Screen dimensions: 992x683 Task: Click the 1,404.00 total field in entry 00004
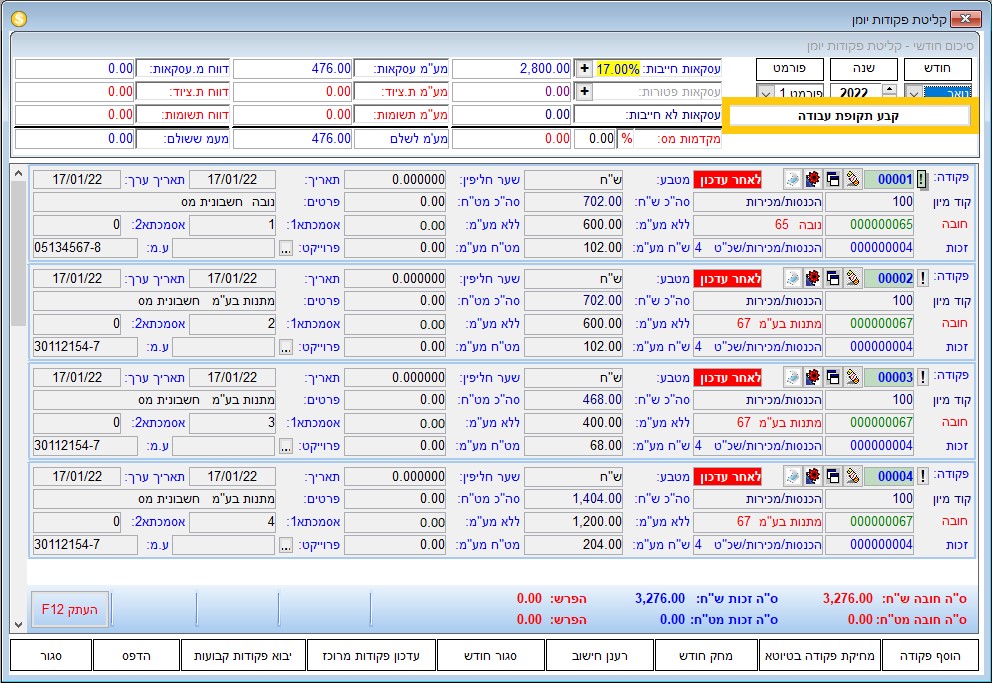[574, 498]
